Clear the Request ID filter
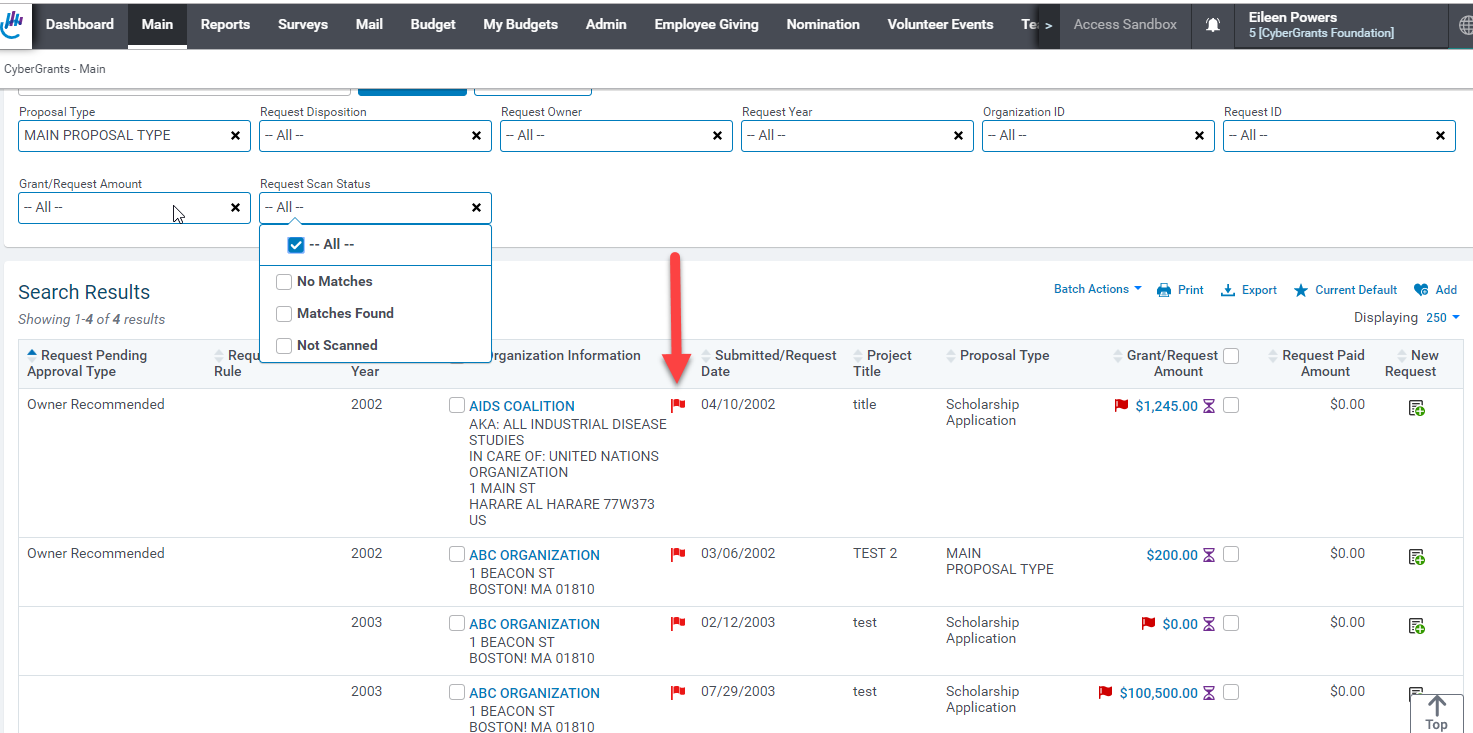Screen dimensions: 1473x733 click(1440, 136)
